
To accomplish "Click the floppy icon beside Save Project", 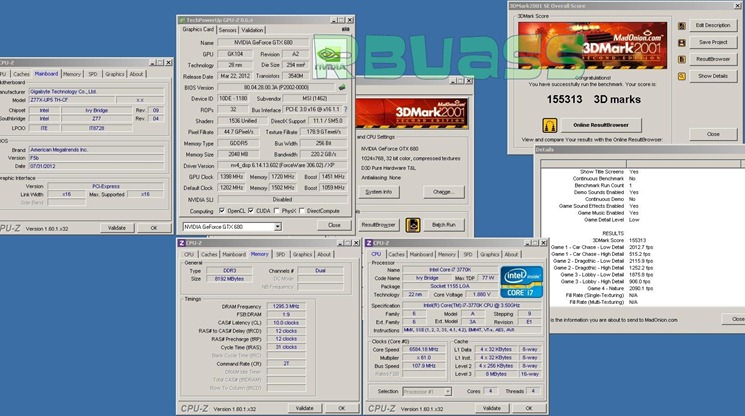I will 681,43.
